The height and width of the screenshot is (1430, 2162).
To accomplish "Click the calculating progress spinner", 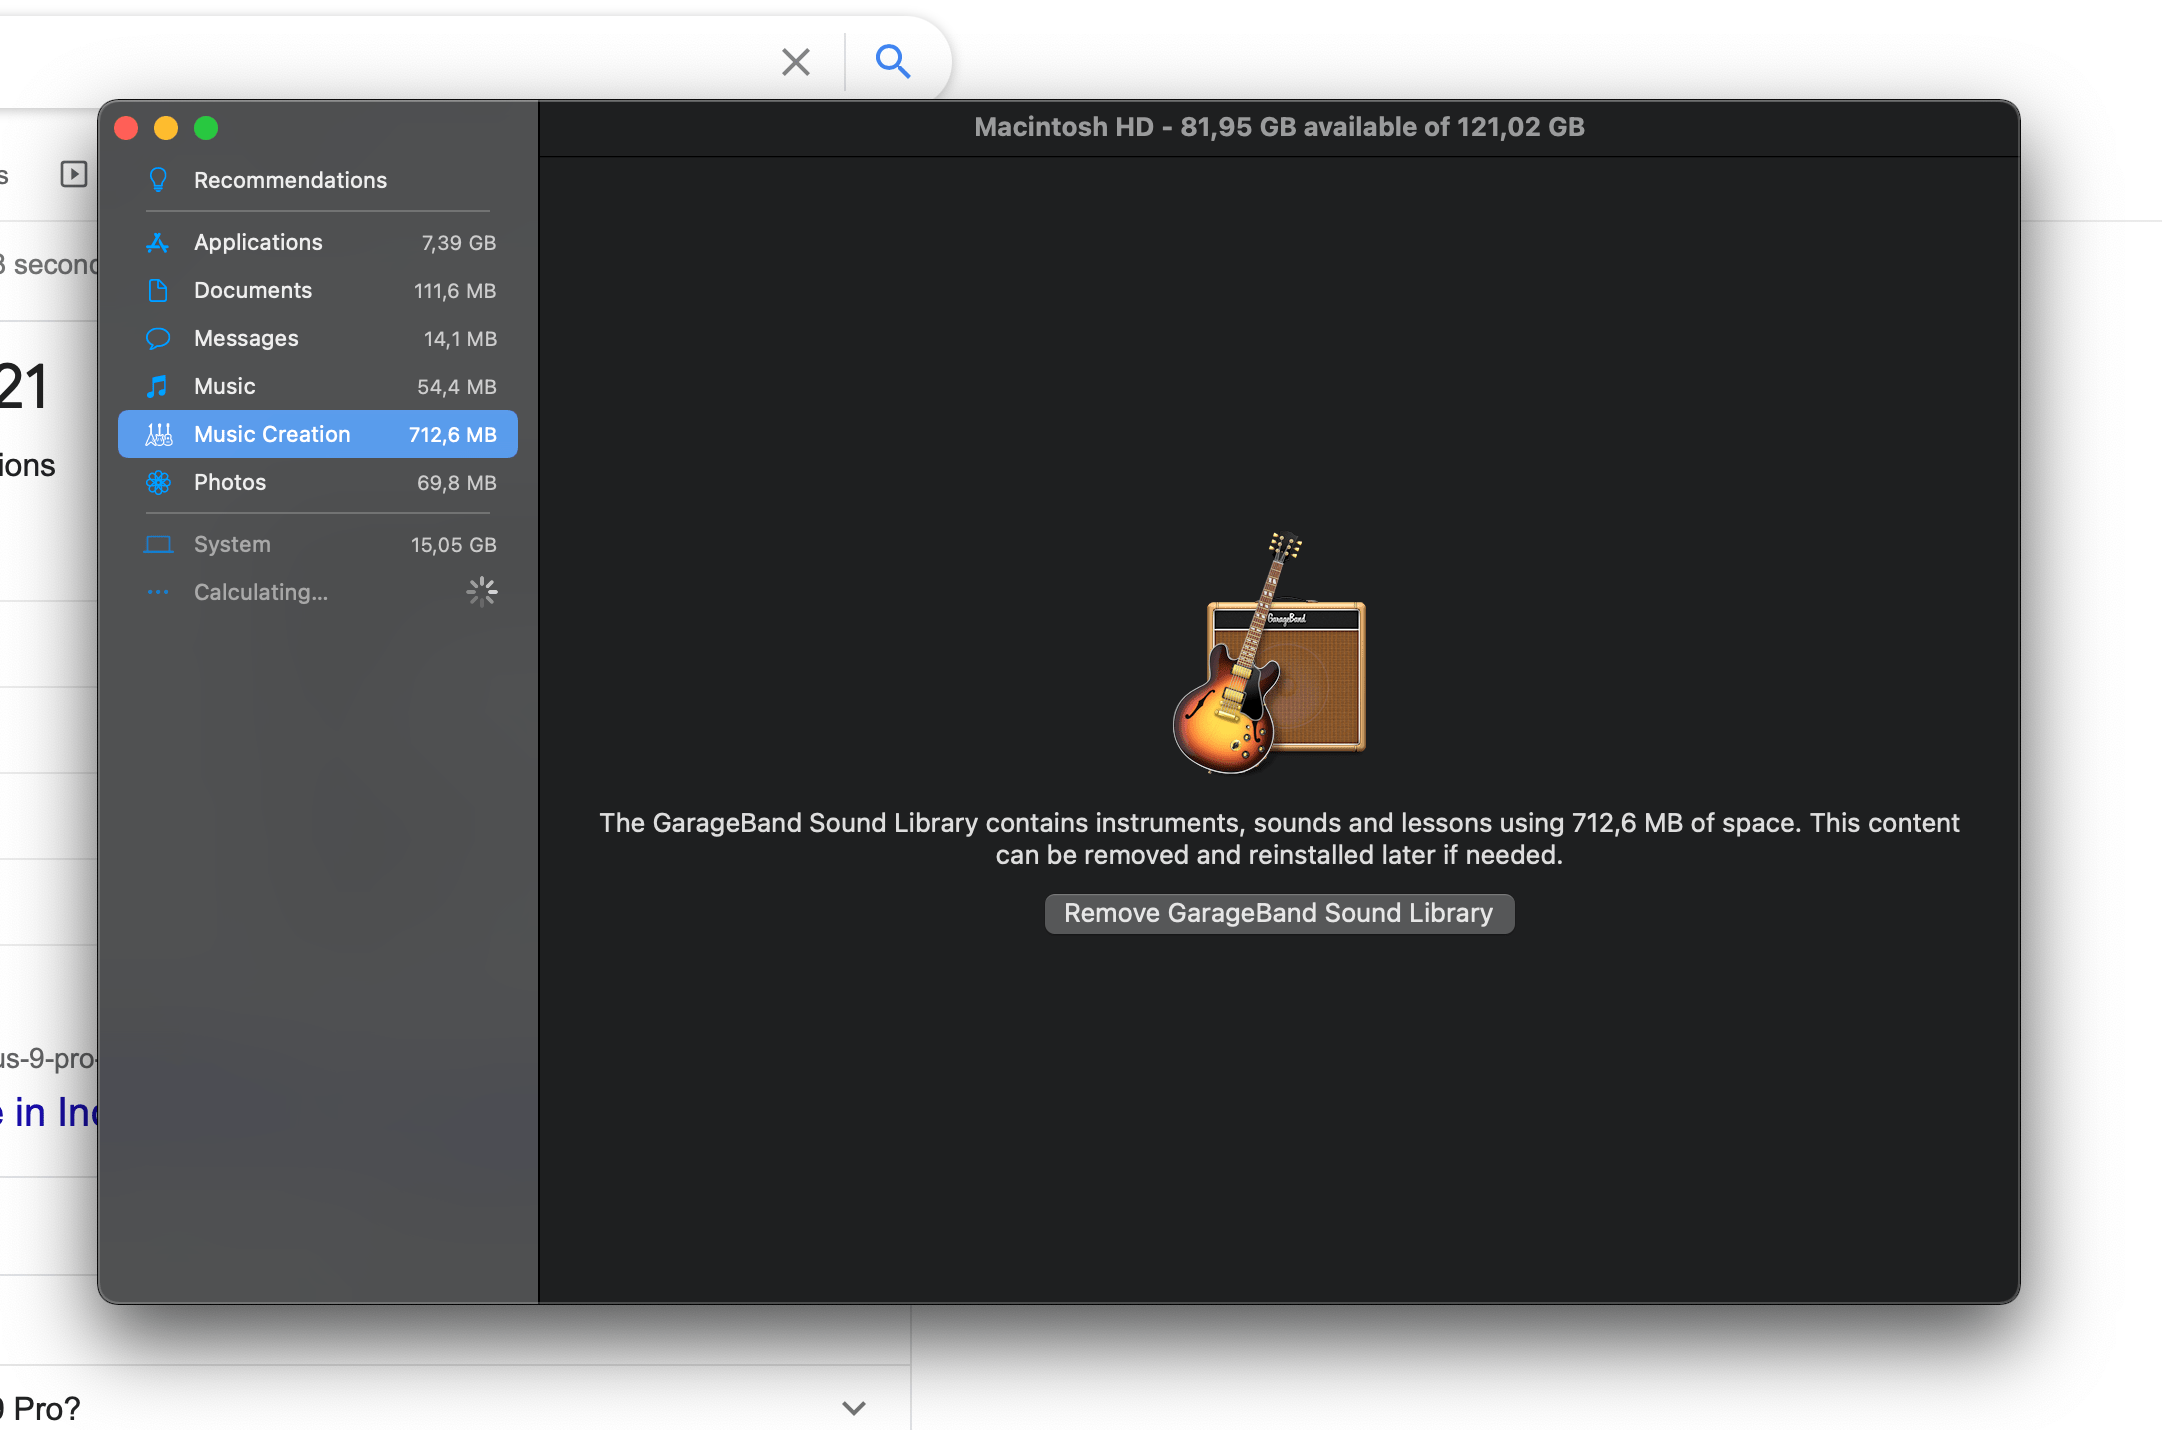I will (x=482, y=592).
